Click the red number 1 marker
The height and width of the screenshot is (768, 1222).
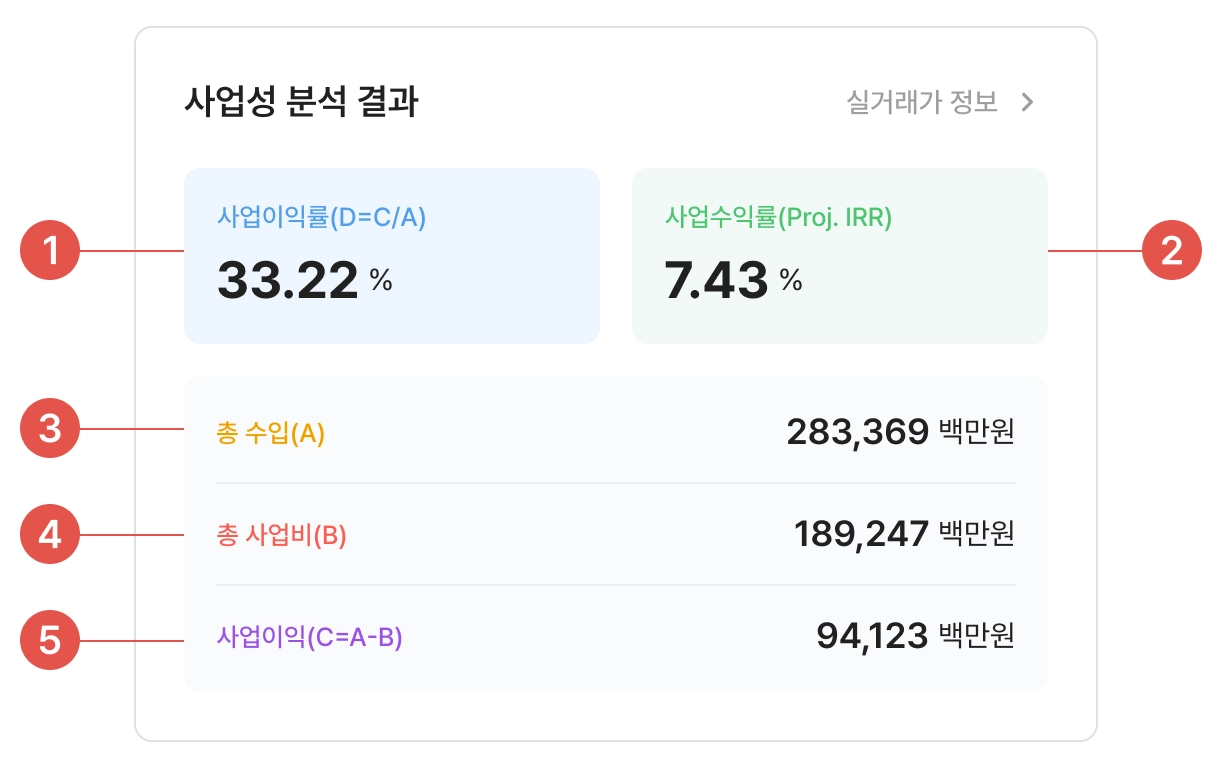pyautogui.click(x=50, y=251)
